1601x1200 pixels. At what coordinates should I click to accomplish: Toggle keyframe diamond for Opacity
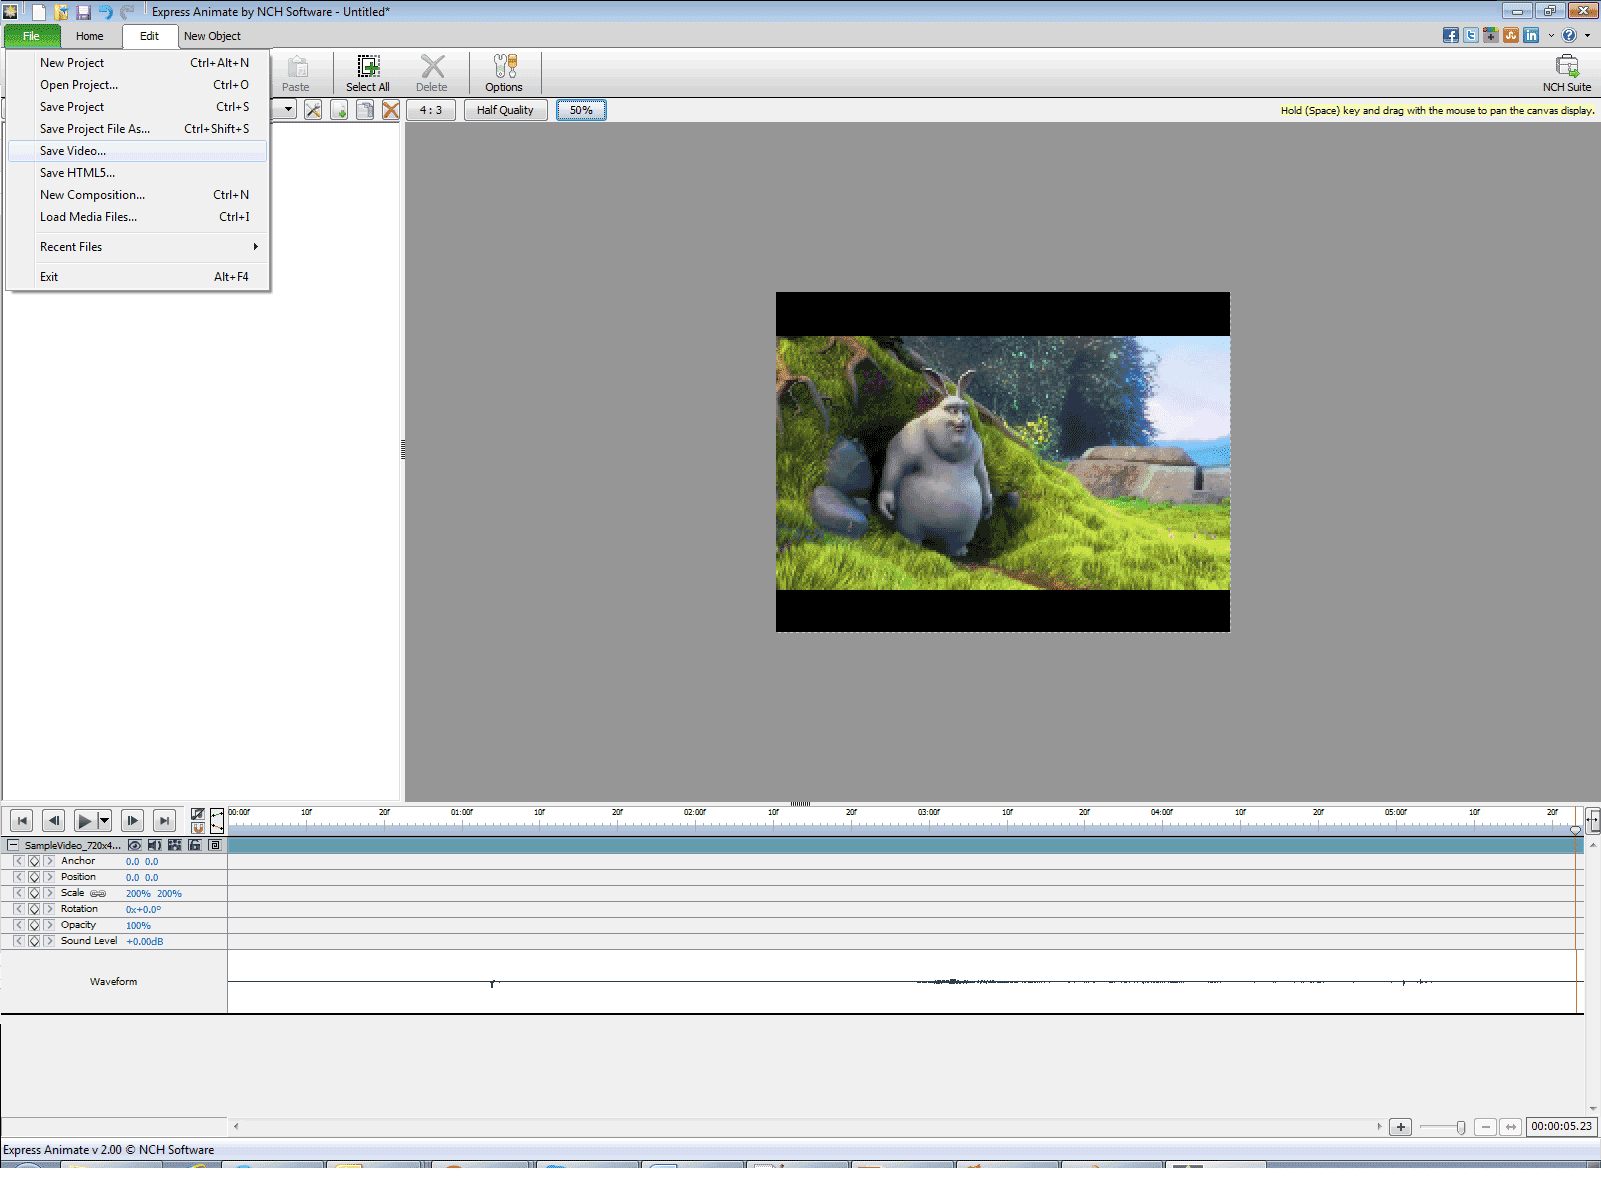(x=34, y=925)
